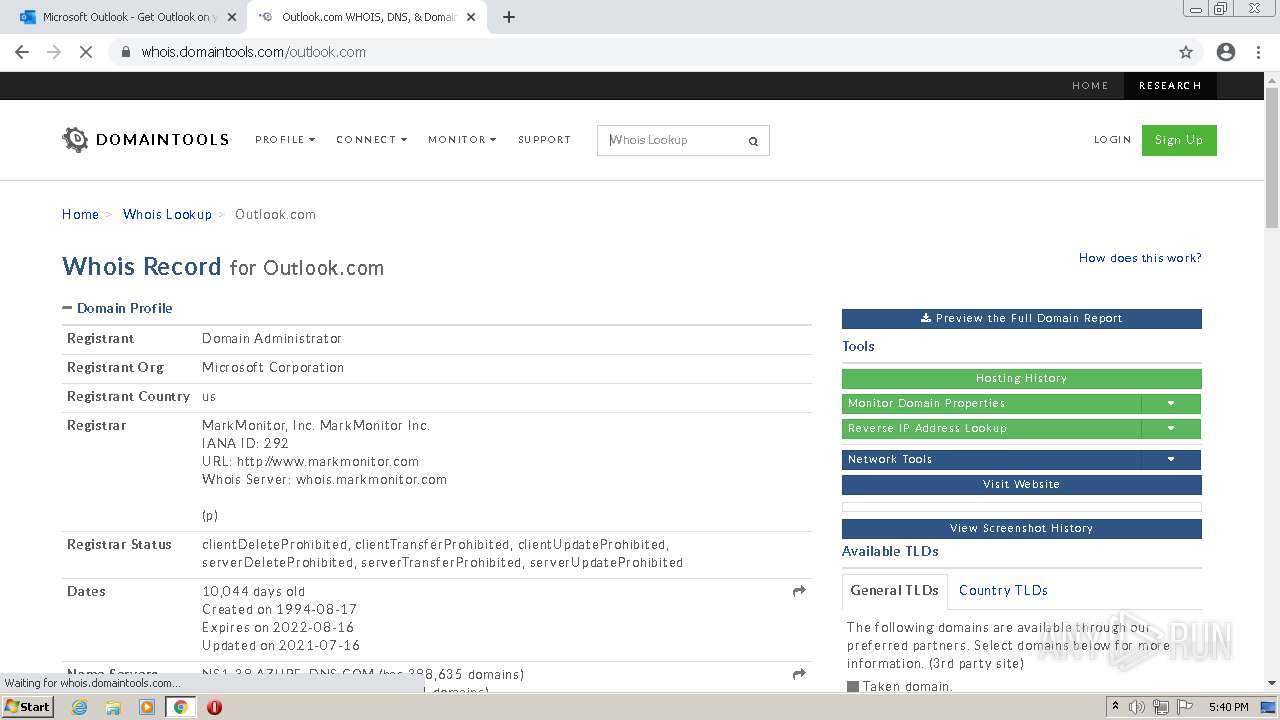The height and width of the screenshot is (720, 1280).
Task: Go to Home breadcrumb link
Action: [x=80, y=214]
